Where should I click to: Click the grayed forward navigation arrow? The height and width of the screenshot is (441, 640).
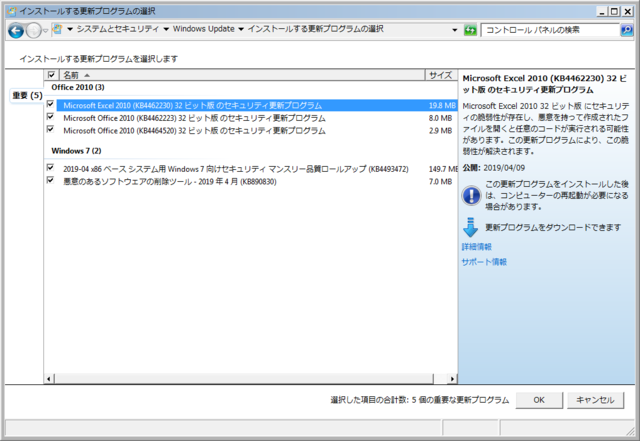click(x=33, y=30)
